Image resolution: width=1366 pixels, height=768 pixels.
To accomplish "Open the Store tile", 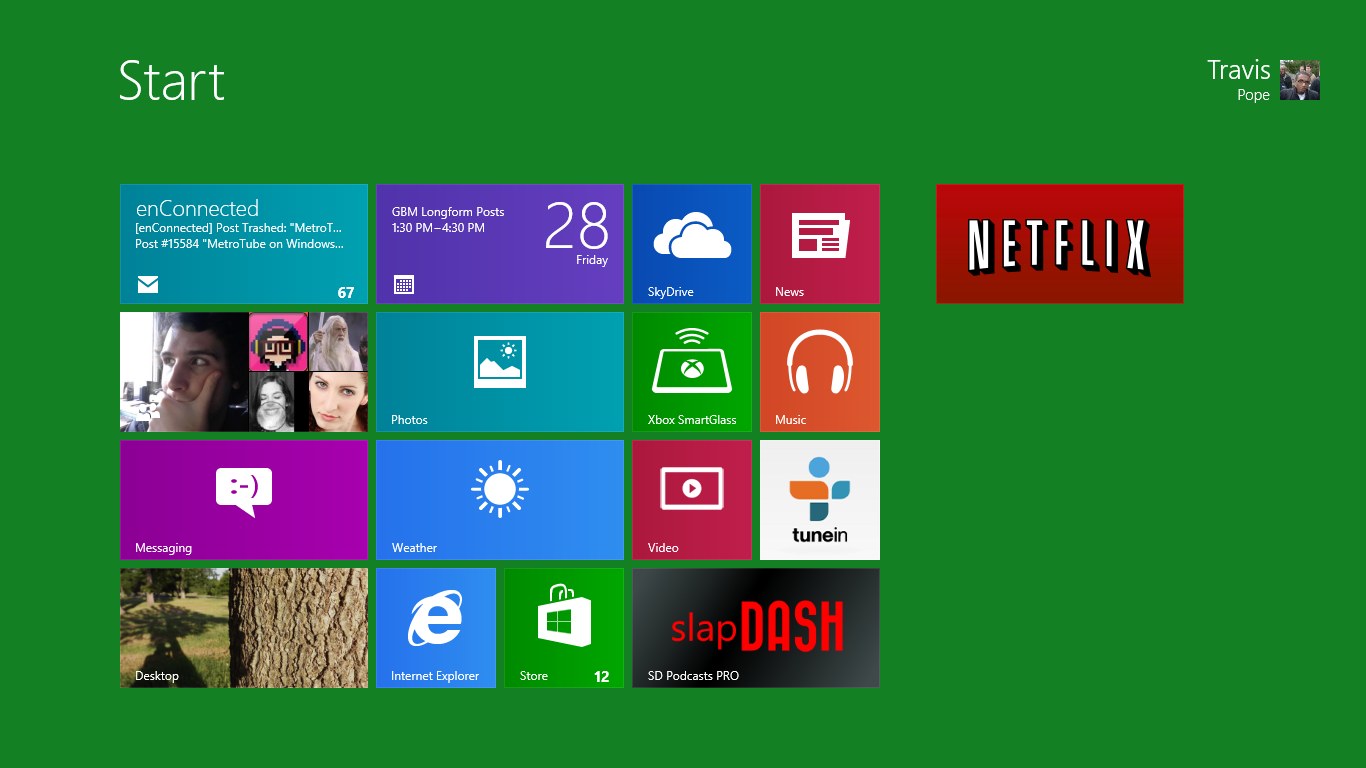I will coord(564,628).
